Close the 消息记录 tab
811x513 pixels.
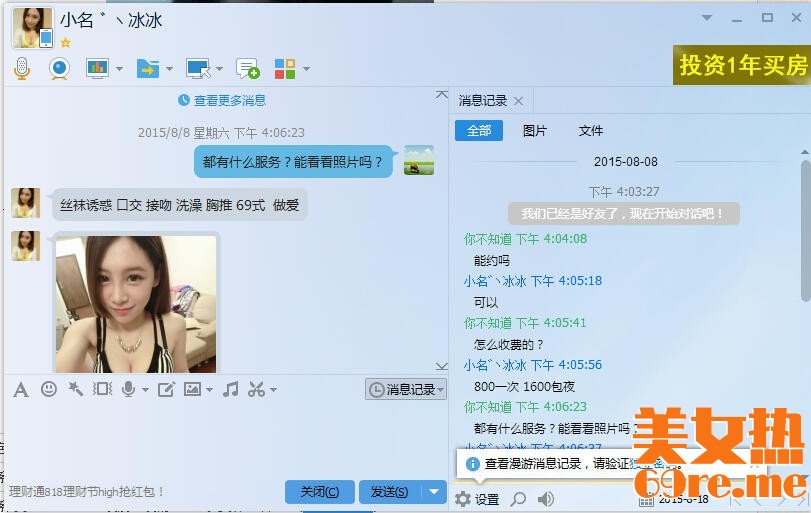coord(518,101)
